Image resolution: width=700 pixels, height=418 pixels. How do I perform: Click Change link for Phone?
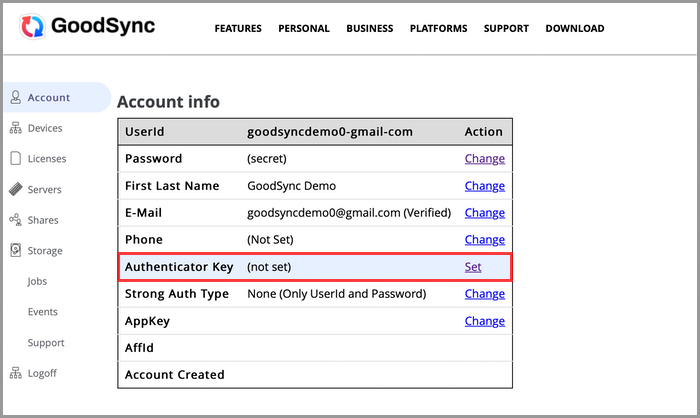coord(485,240)
